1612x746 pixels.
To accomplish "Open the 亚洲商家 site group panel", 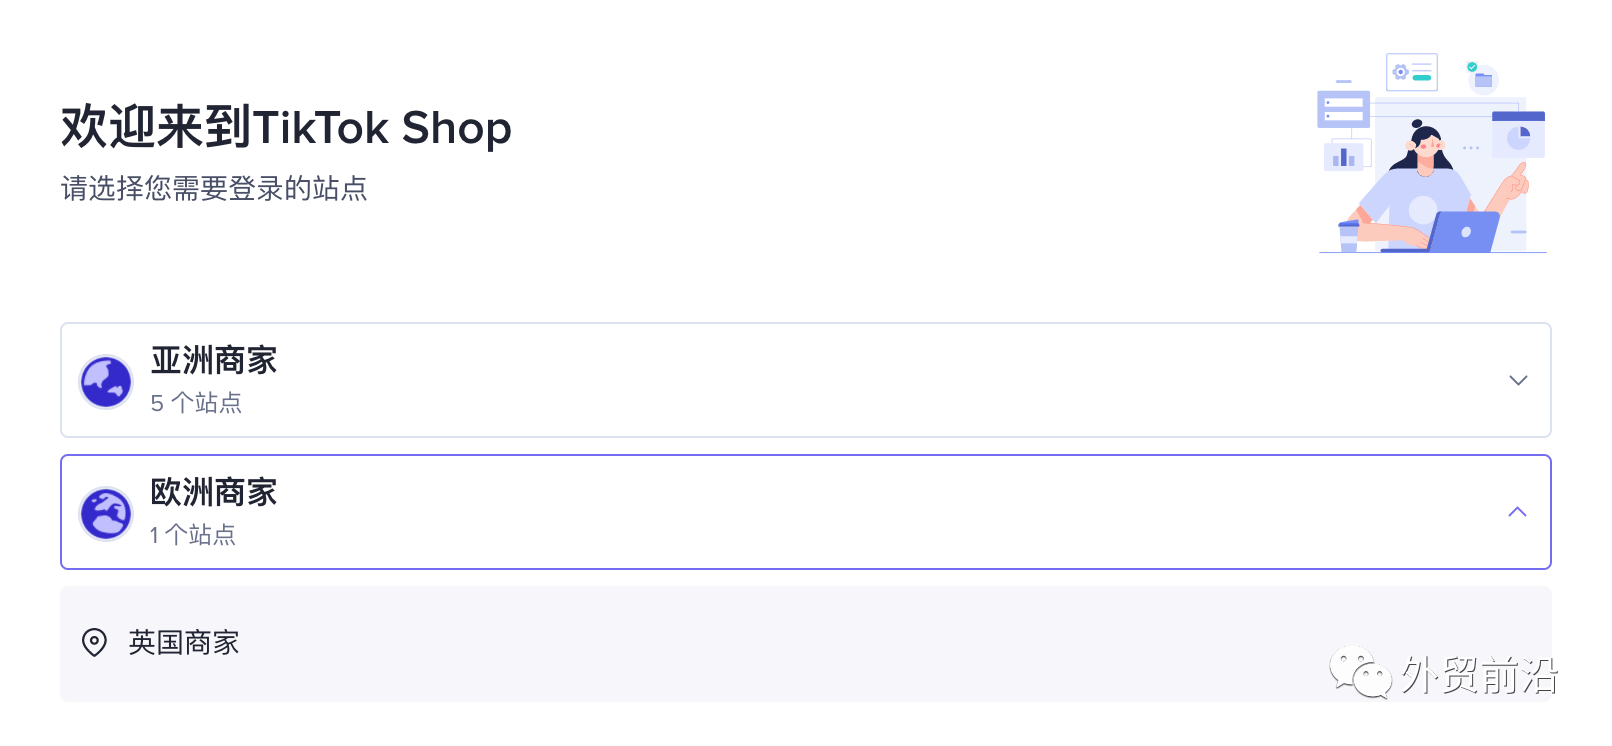I will (x=806, y=380).
